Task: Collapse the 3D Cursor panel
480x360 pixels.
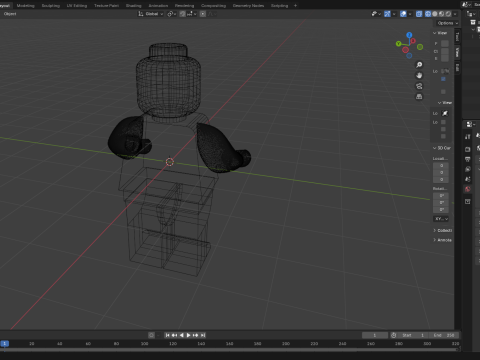Action: click(442, 148)
